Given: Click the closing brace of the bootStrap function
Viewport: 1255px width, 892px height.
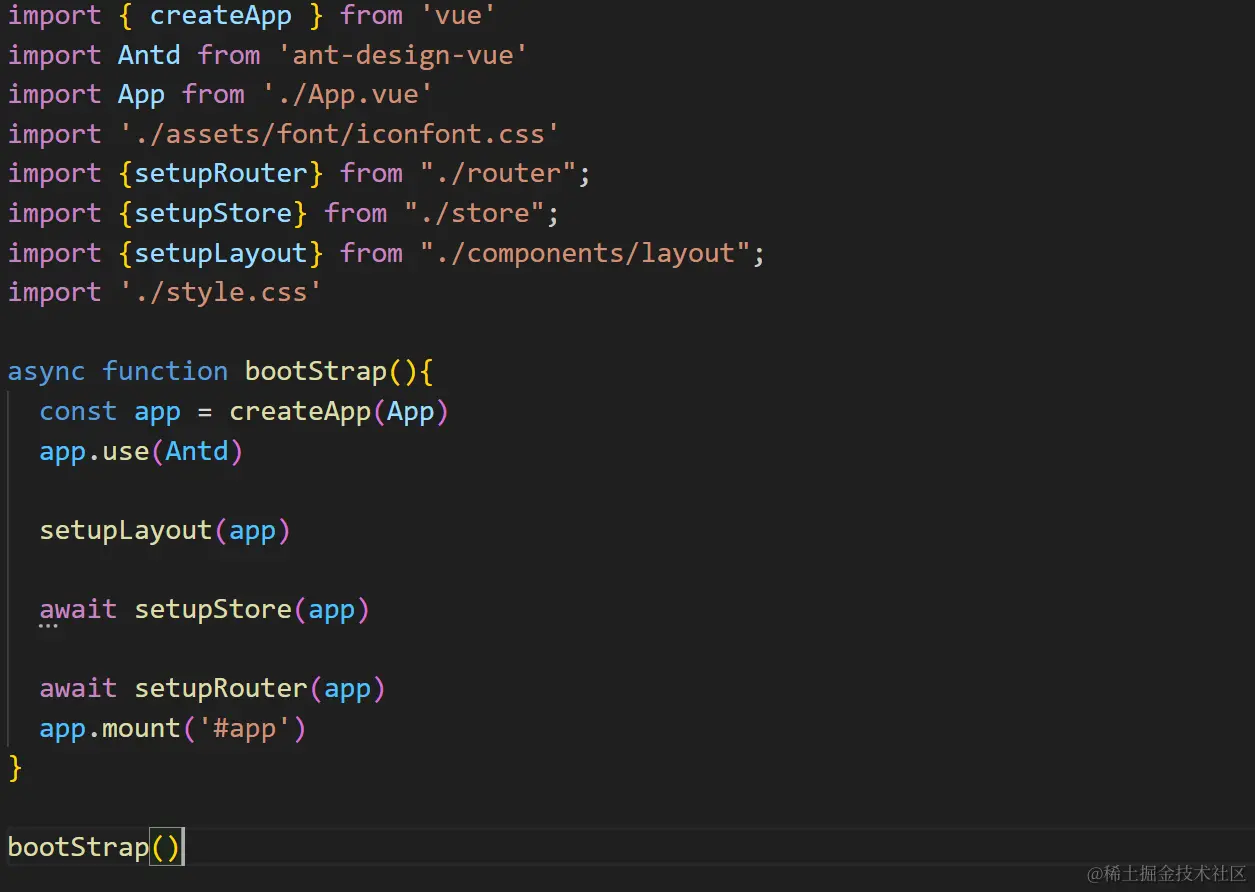Looking at the screenshot, I should [15, 768].
